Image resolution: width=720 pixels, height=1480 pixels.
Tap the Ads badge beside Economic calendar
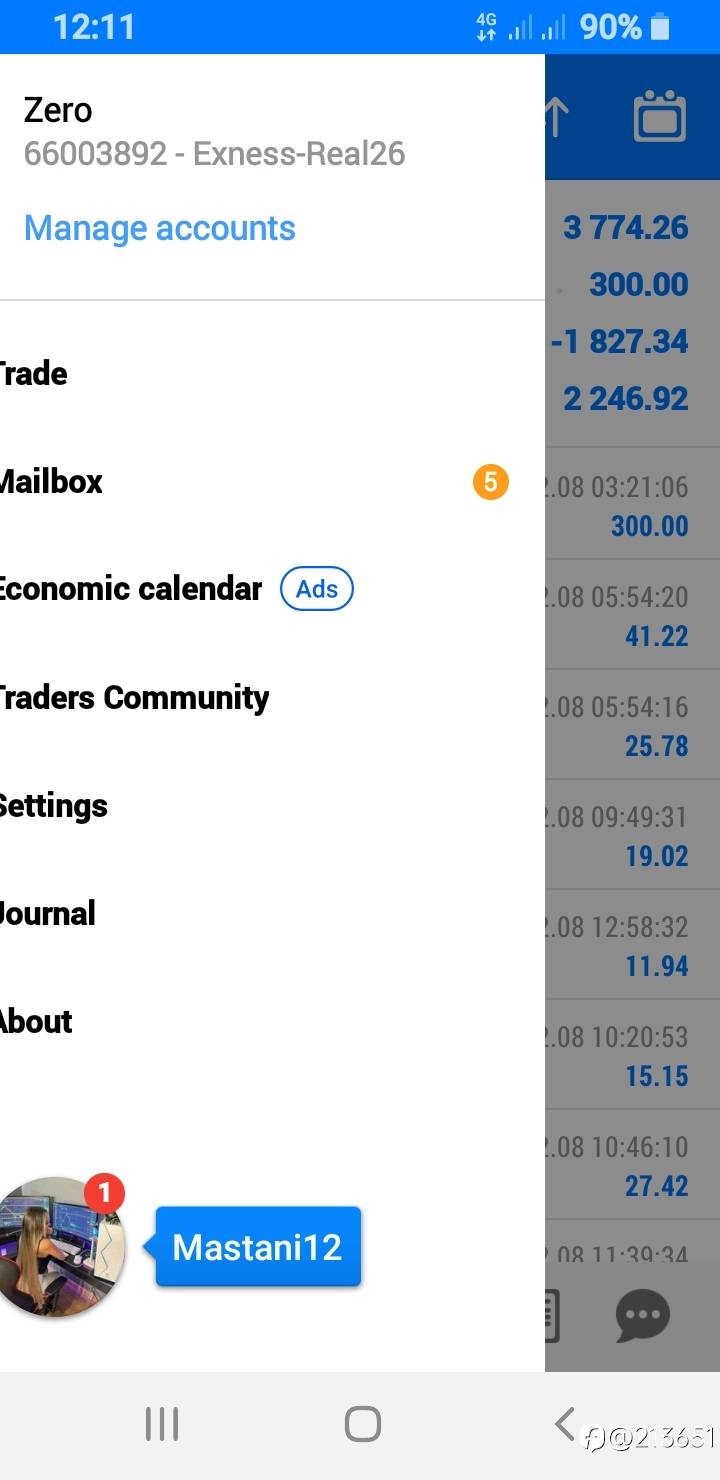pyautogui.click(x=317, y=589)
